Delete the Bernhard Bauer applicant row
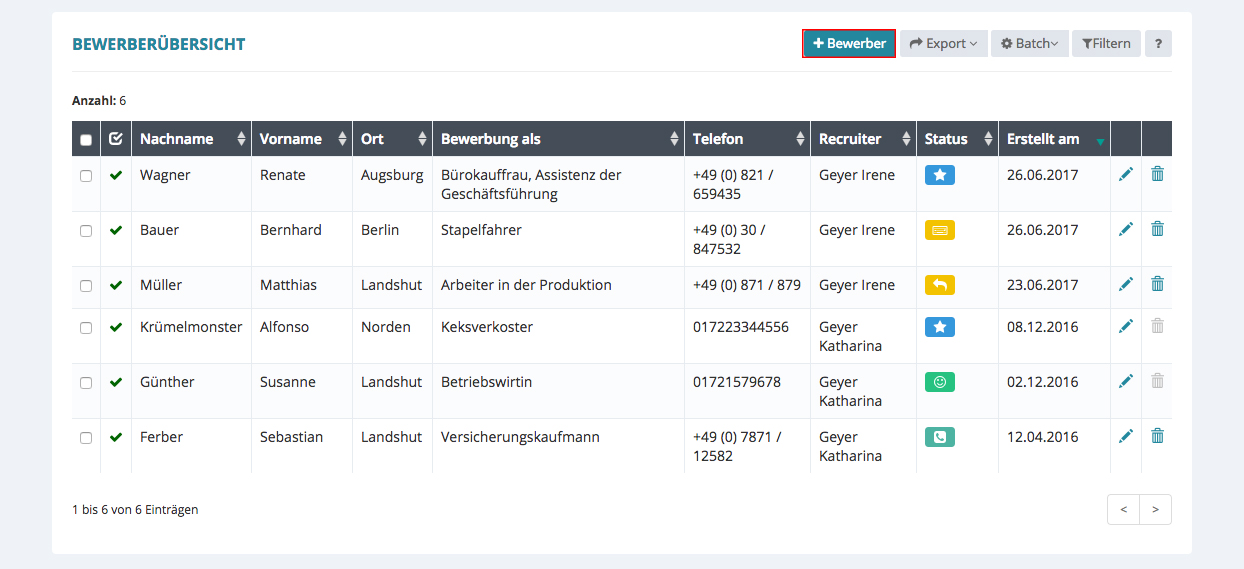Image resolution: width=1244 pixels, height=569 pixels. tap(1157, 230)
